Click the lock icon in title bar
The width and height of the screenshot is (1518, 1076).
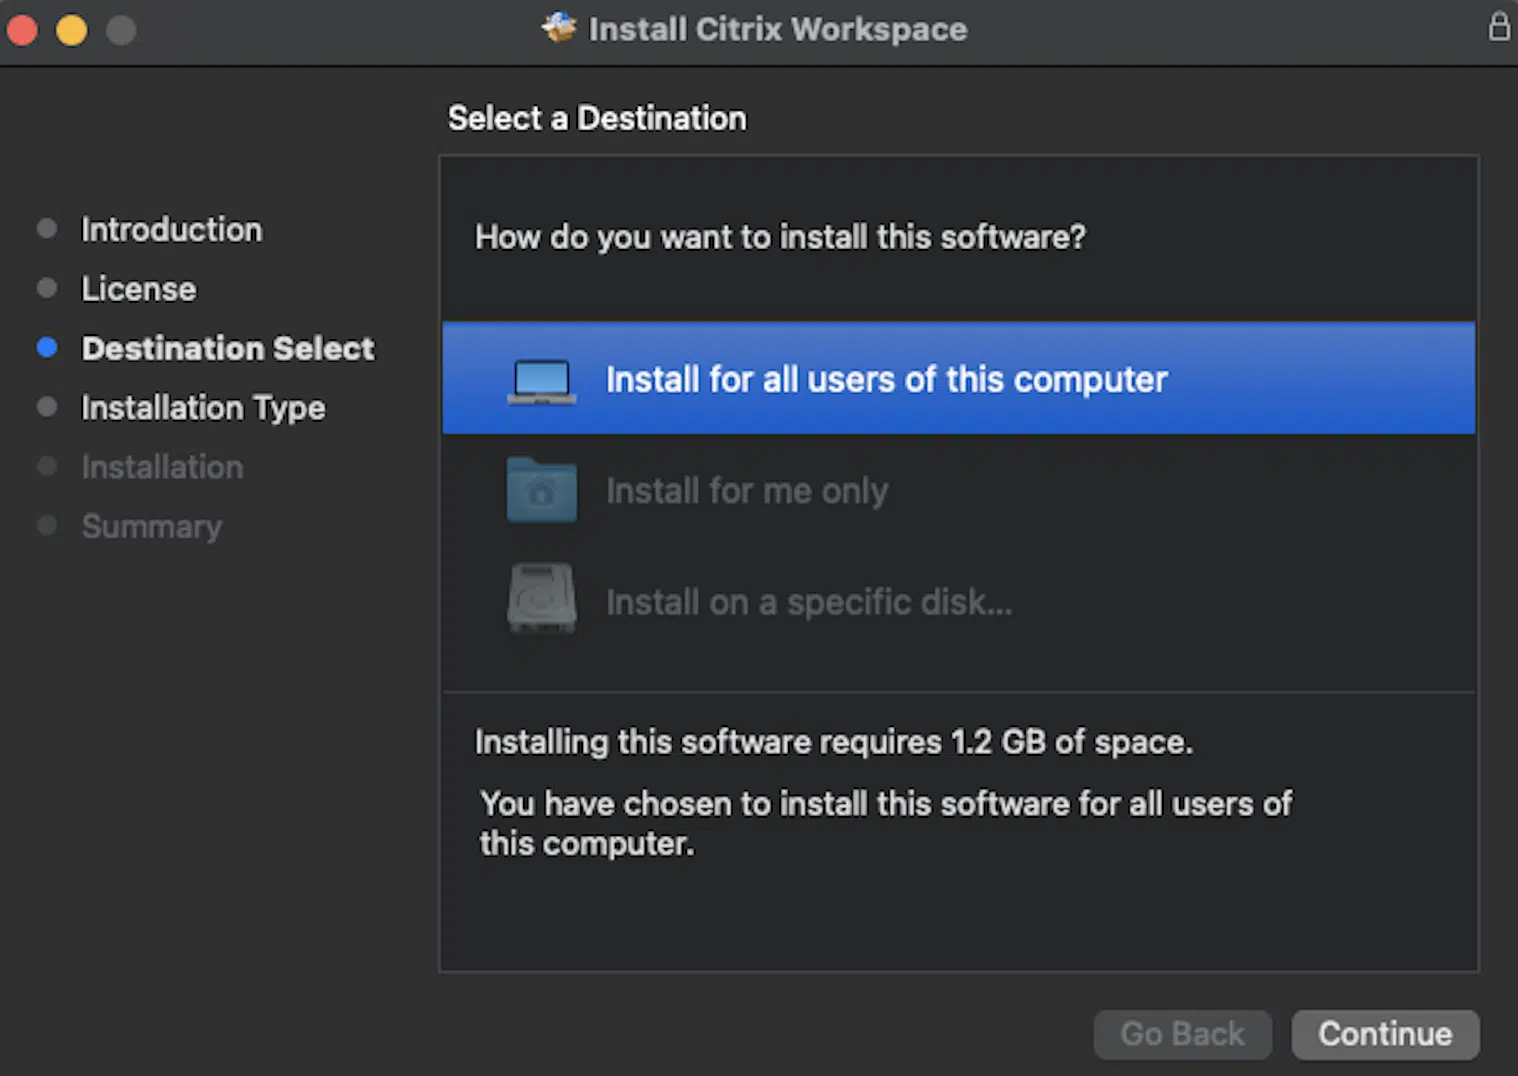click(1498, 26)
